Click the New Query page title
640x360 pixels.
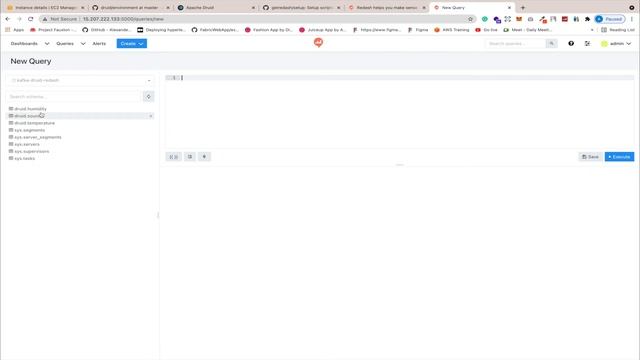(31, 61)
